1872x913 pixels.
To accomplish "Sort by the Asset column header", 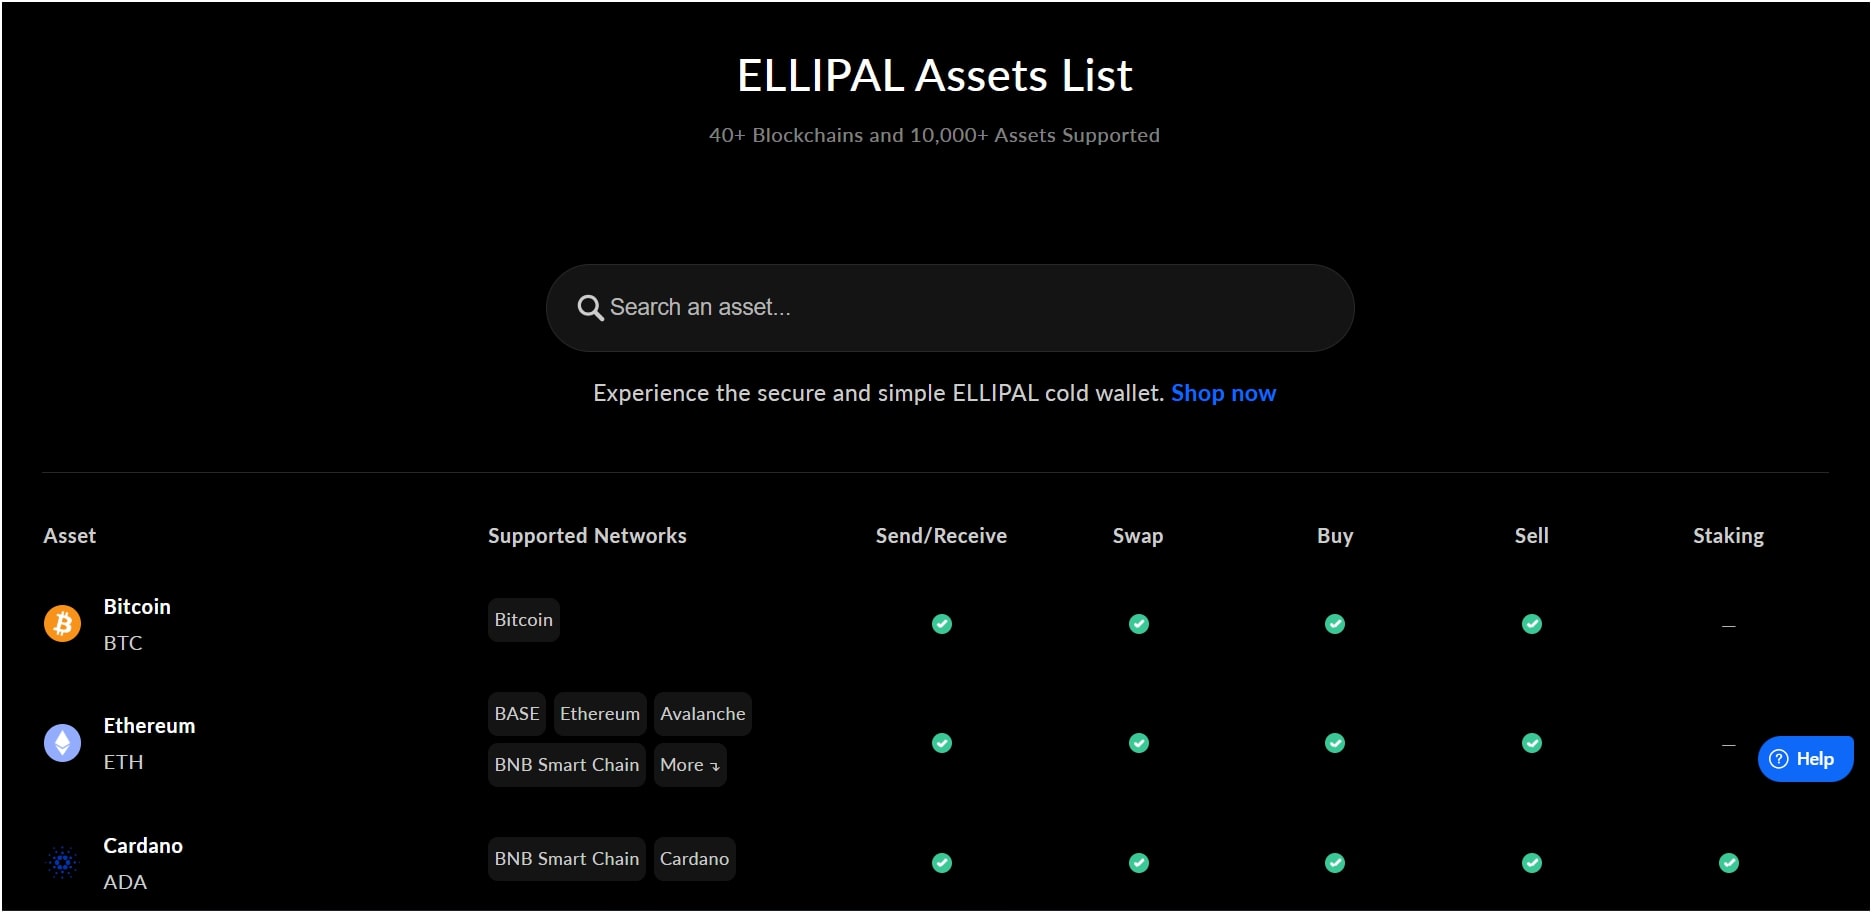I will [x=69, y=535].
